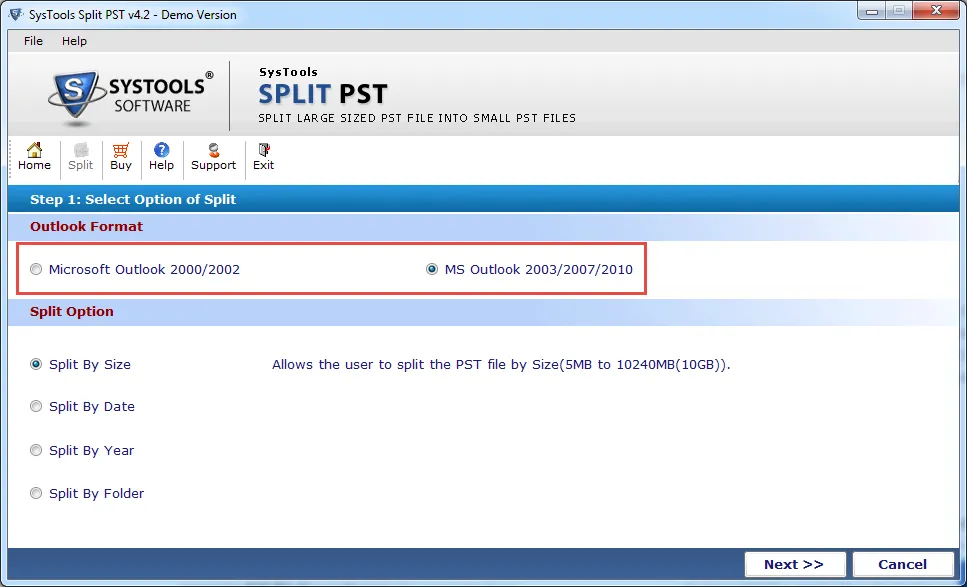Click the Next >> button

click(794, 564)
